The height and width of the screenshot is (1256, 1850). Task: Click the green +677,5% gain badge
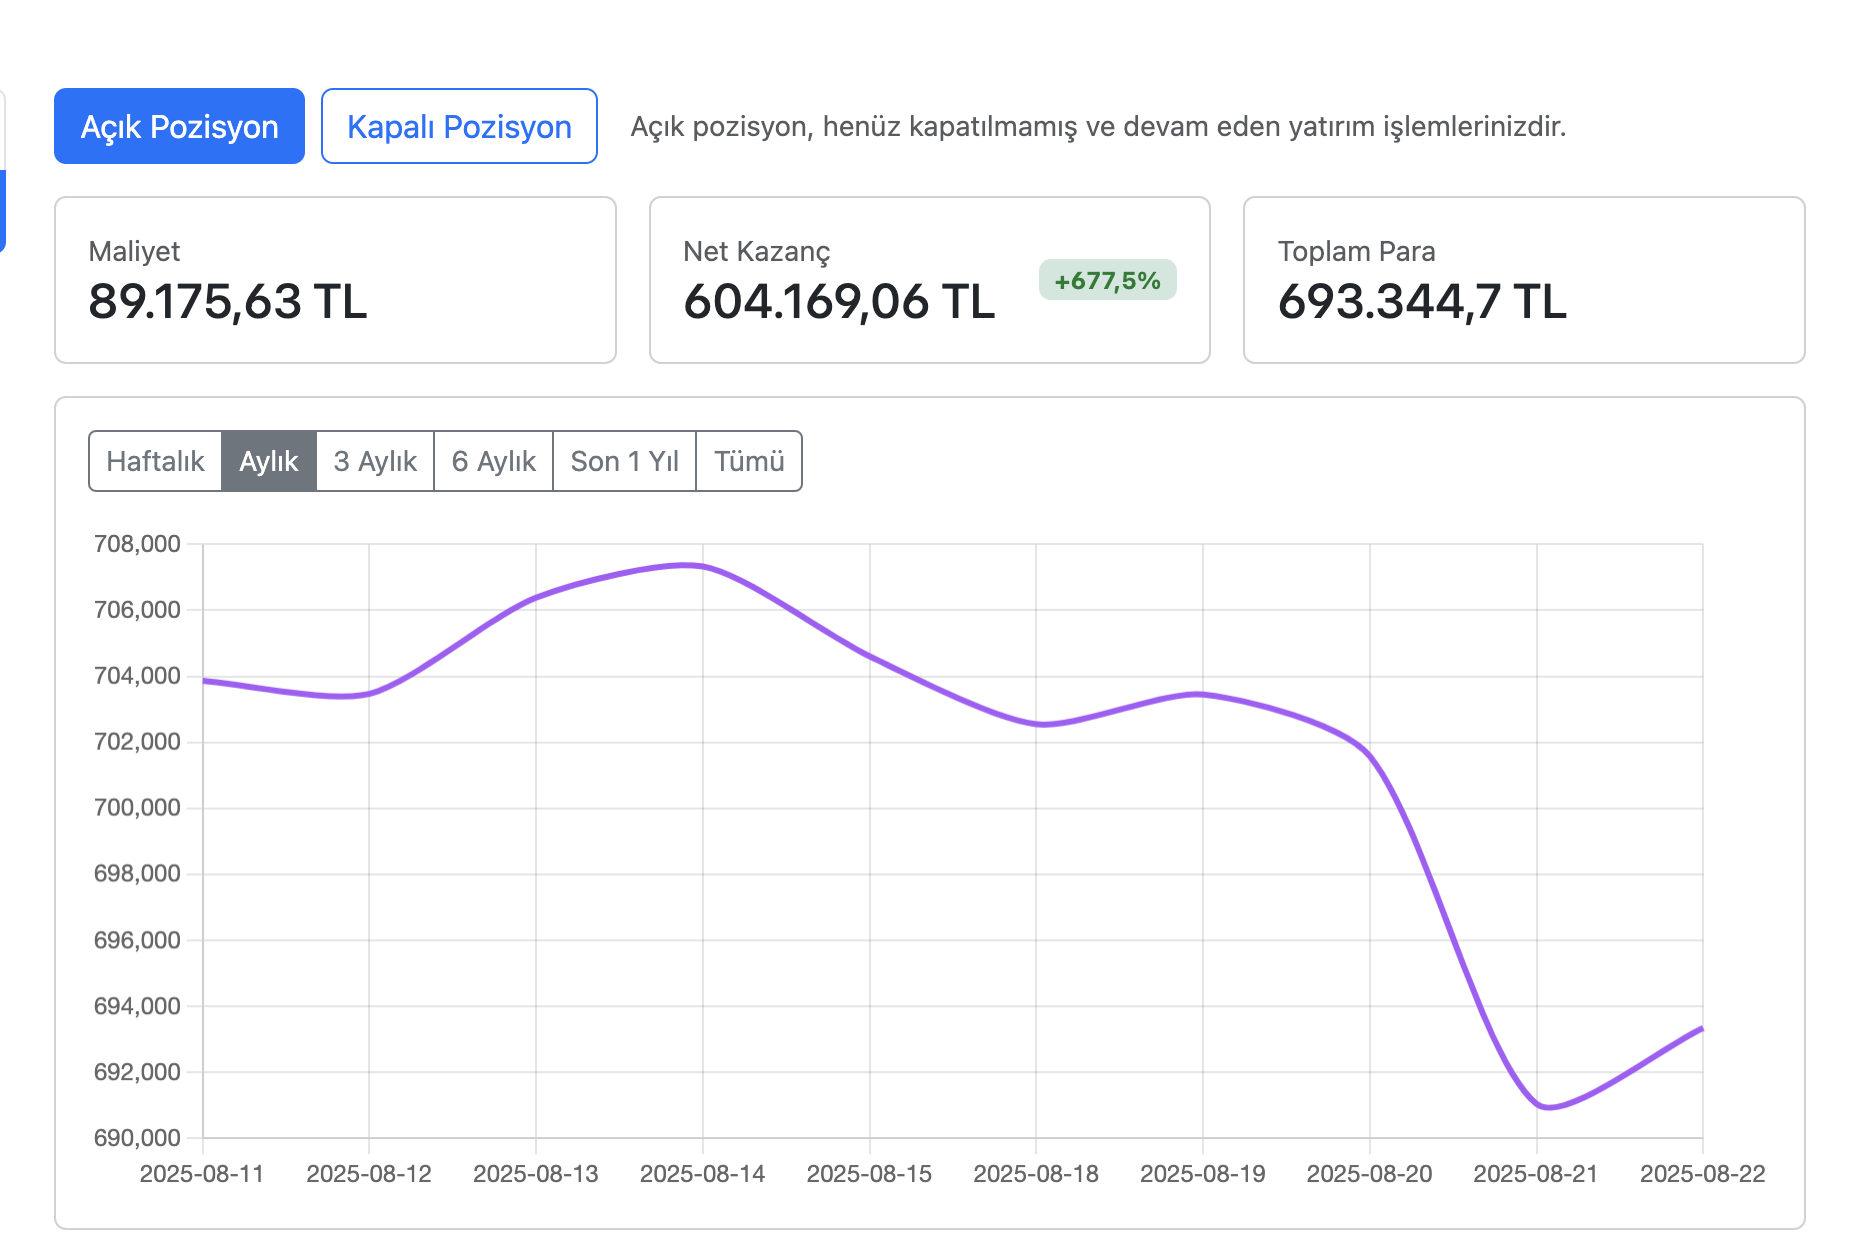[1107, 280]
